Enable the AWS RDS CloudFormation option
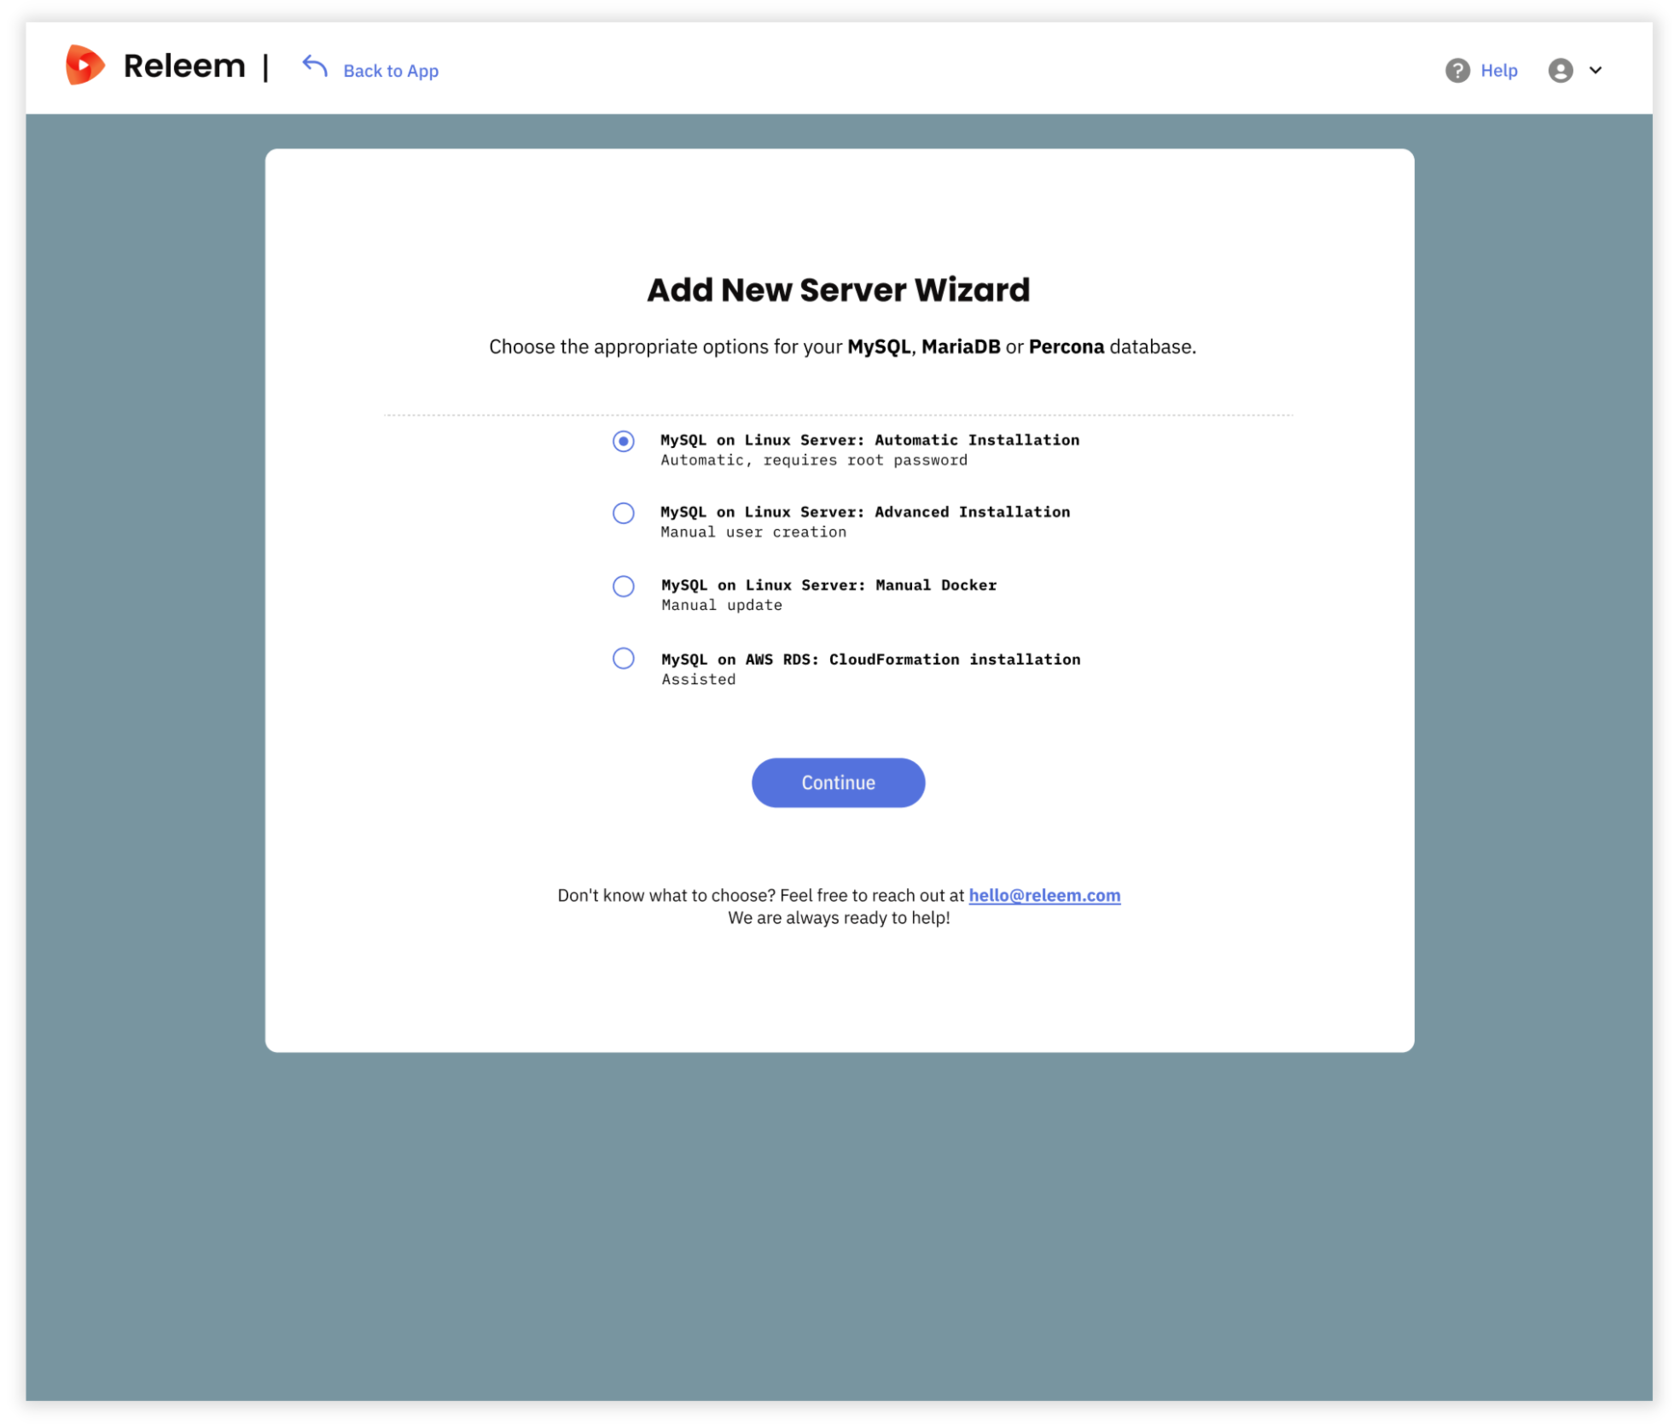This screenshot has height=1424, width=1680. coord(623,658)
